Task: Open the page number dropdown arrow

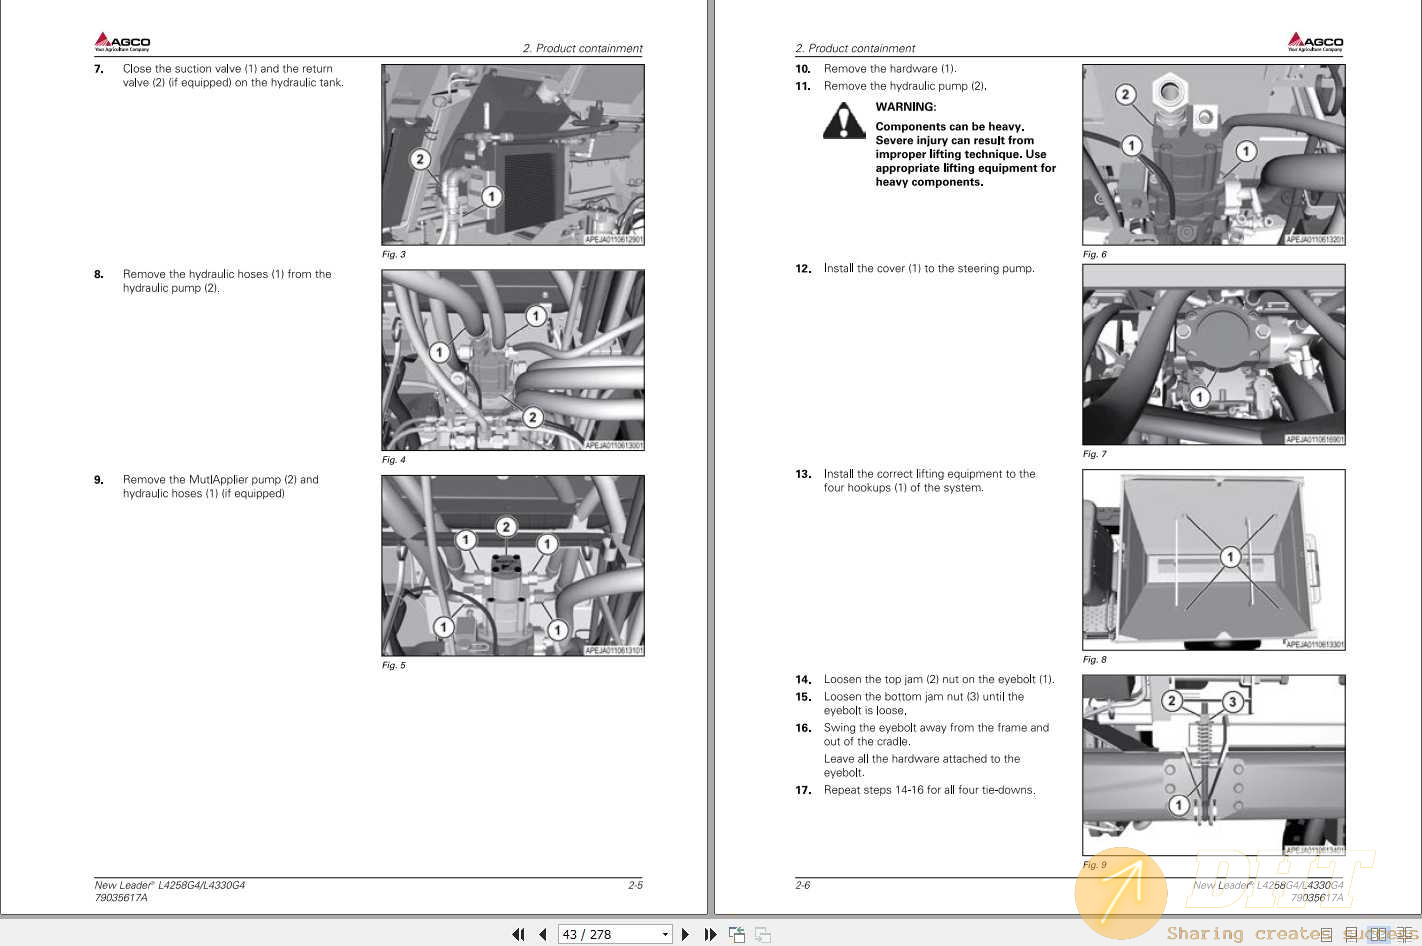Action: click(665, 934)
